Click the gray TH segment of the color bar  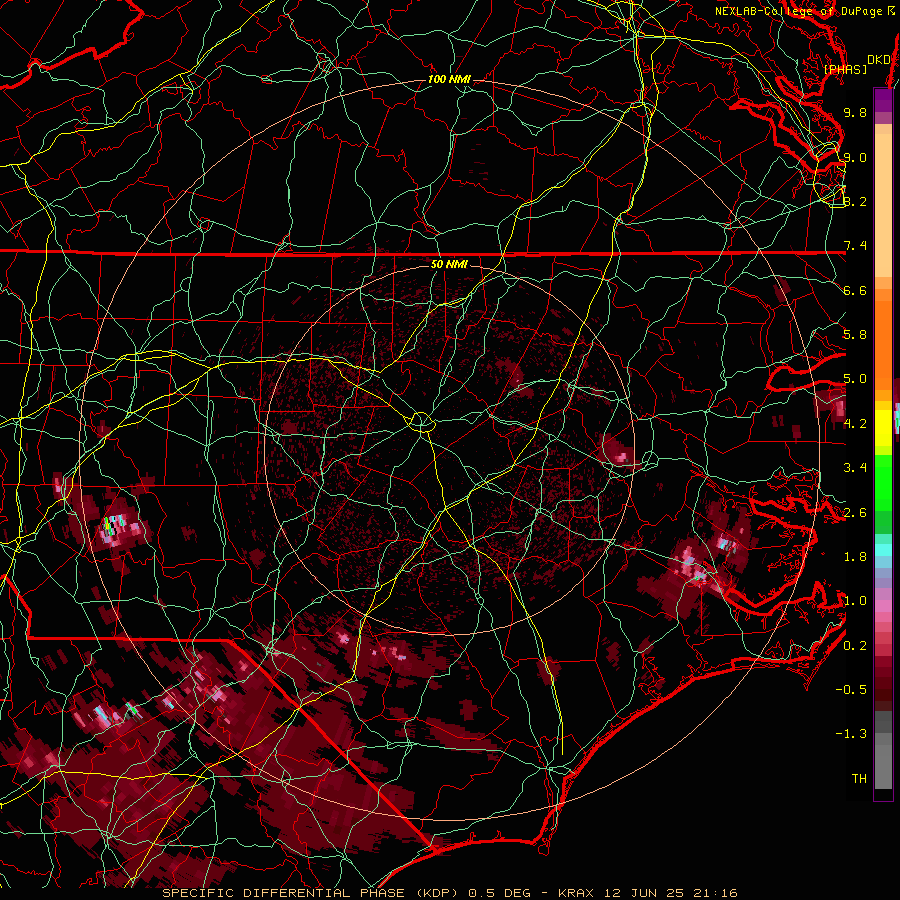tap(883, 761)
